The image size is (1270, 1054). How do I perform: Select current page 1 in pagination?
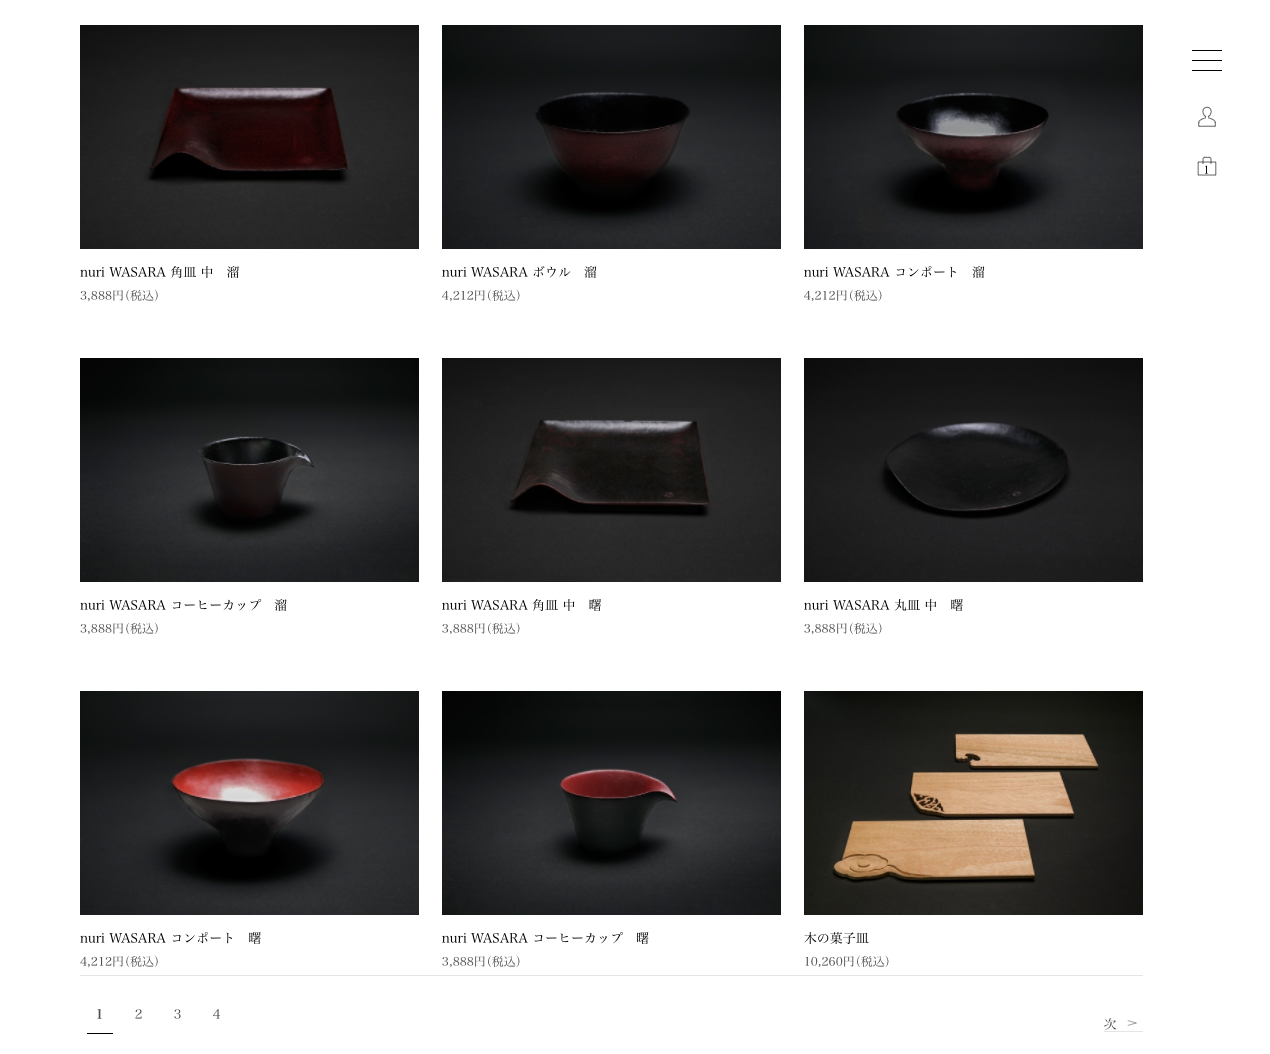[x=99, y=1014]
